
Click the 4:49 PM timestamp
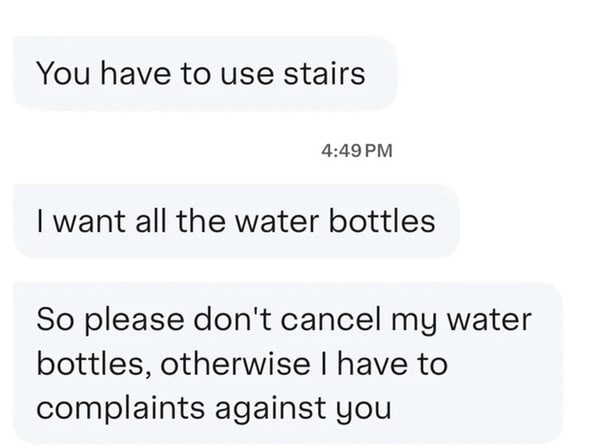click(357, 150)
